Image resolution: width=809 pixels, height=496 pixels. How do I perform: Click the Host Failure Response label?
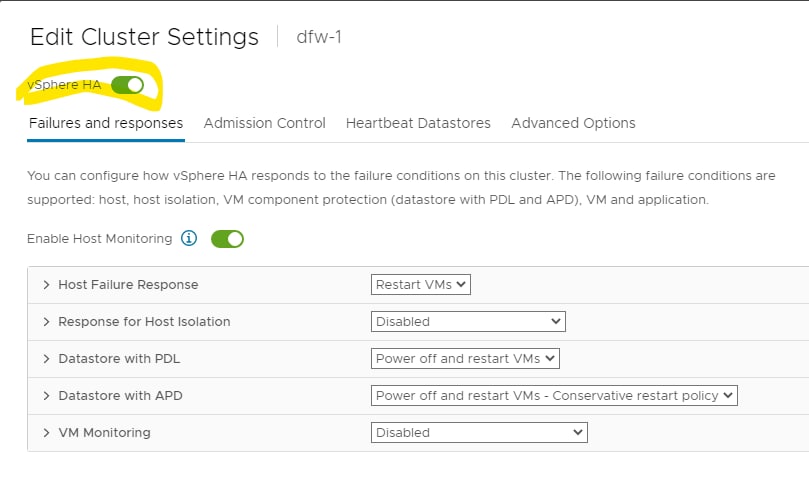(128, 284)
